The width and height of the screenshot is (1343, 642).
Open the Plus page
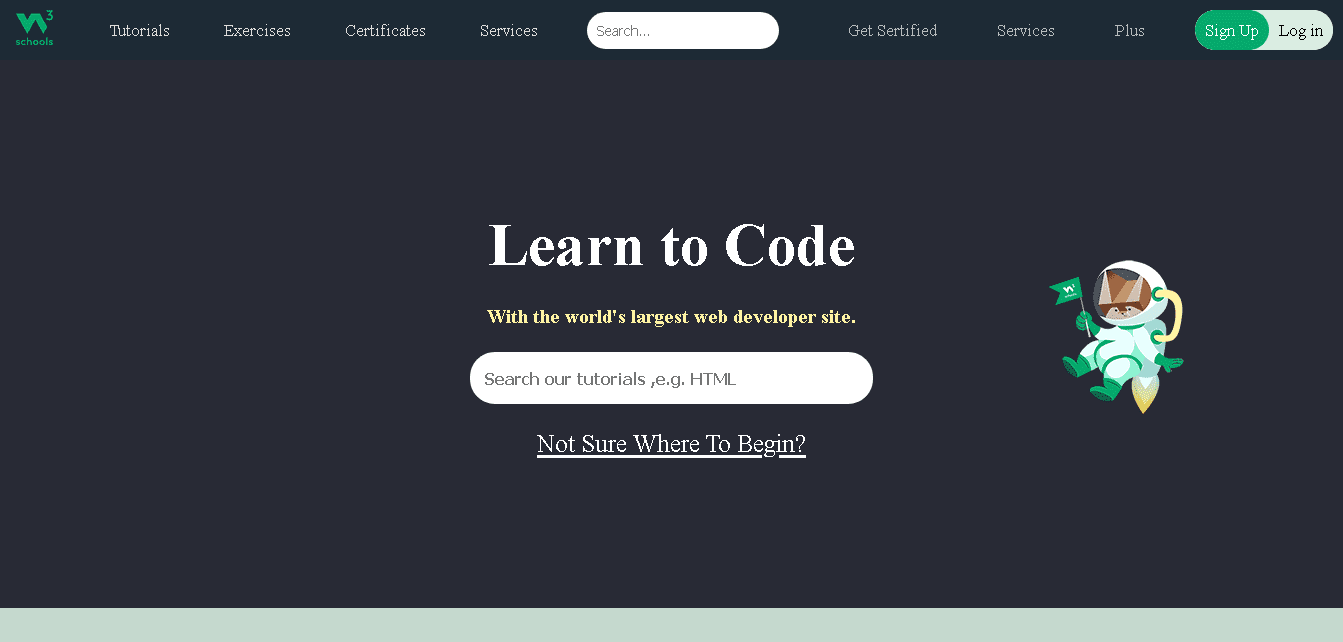(1129, 31)
